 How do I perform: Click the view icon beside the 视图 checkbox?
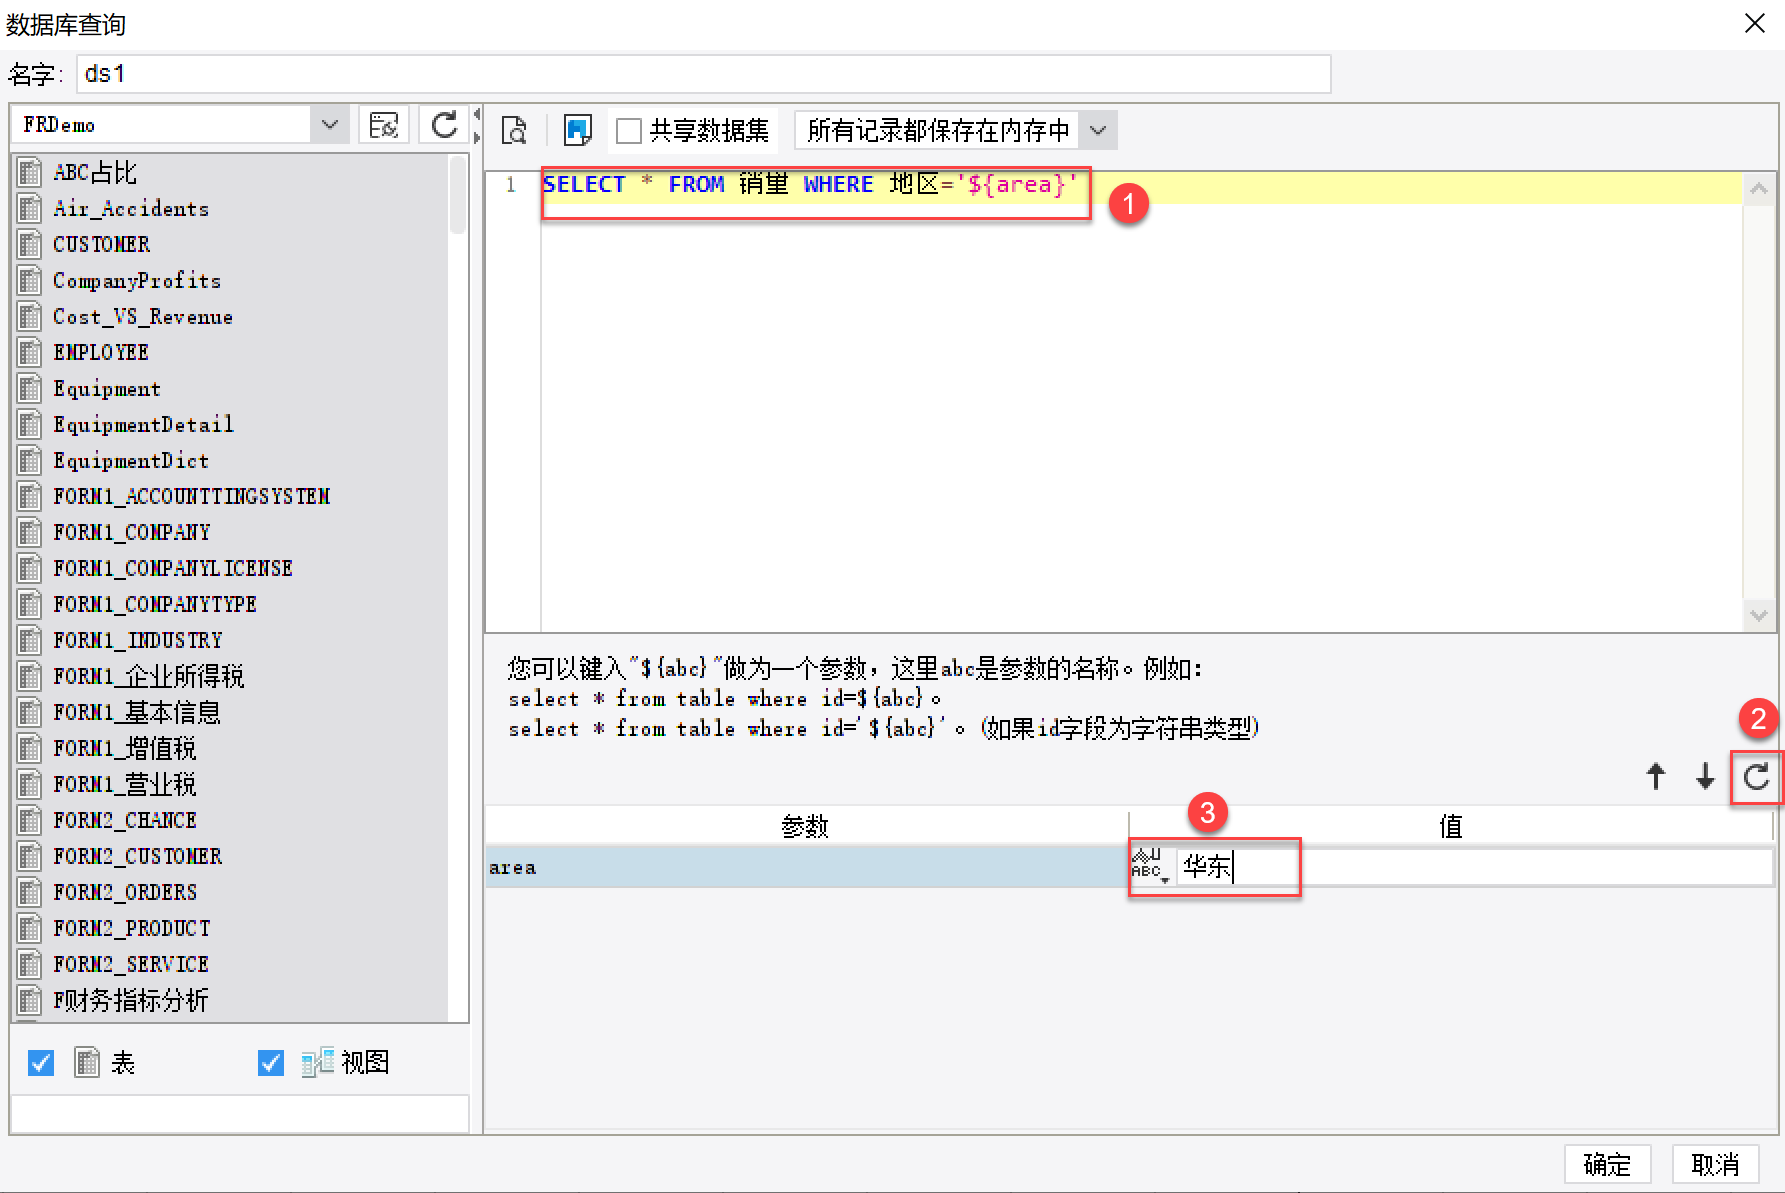pos(318,1062)
